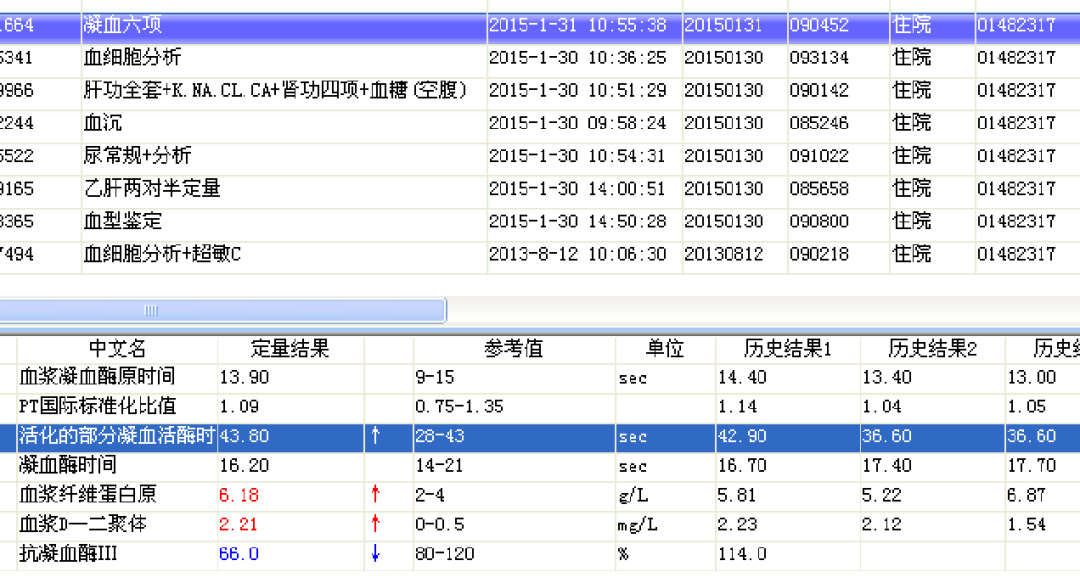Click the 单位 column header
The height and width of the screenshot is (583, 1080).
click(665, 349)
